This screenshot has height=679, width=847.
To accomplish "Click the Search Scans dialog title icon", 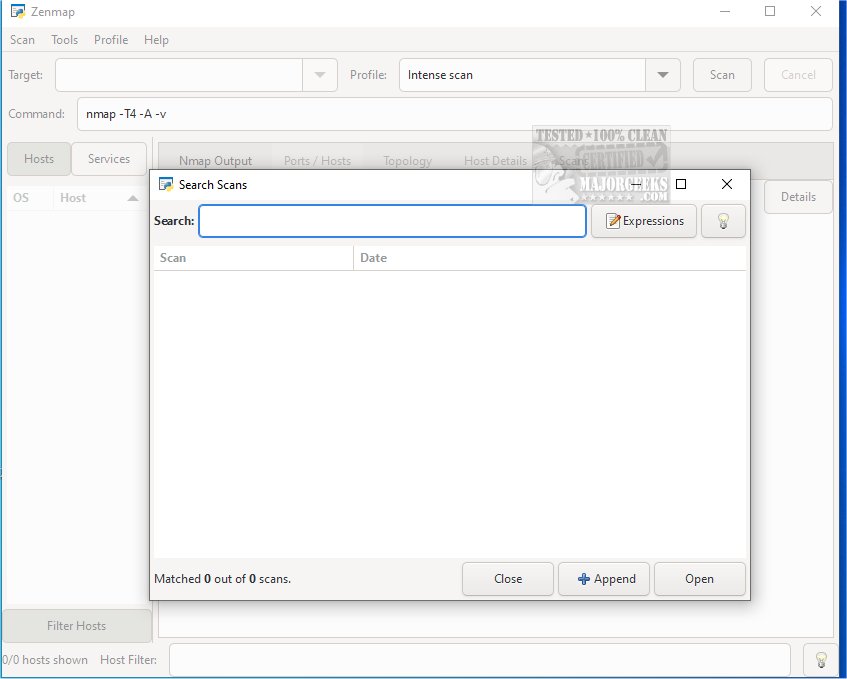I will [x=166, y=184].
